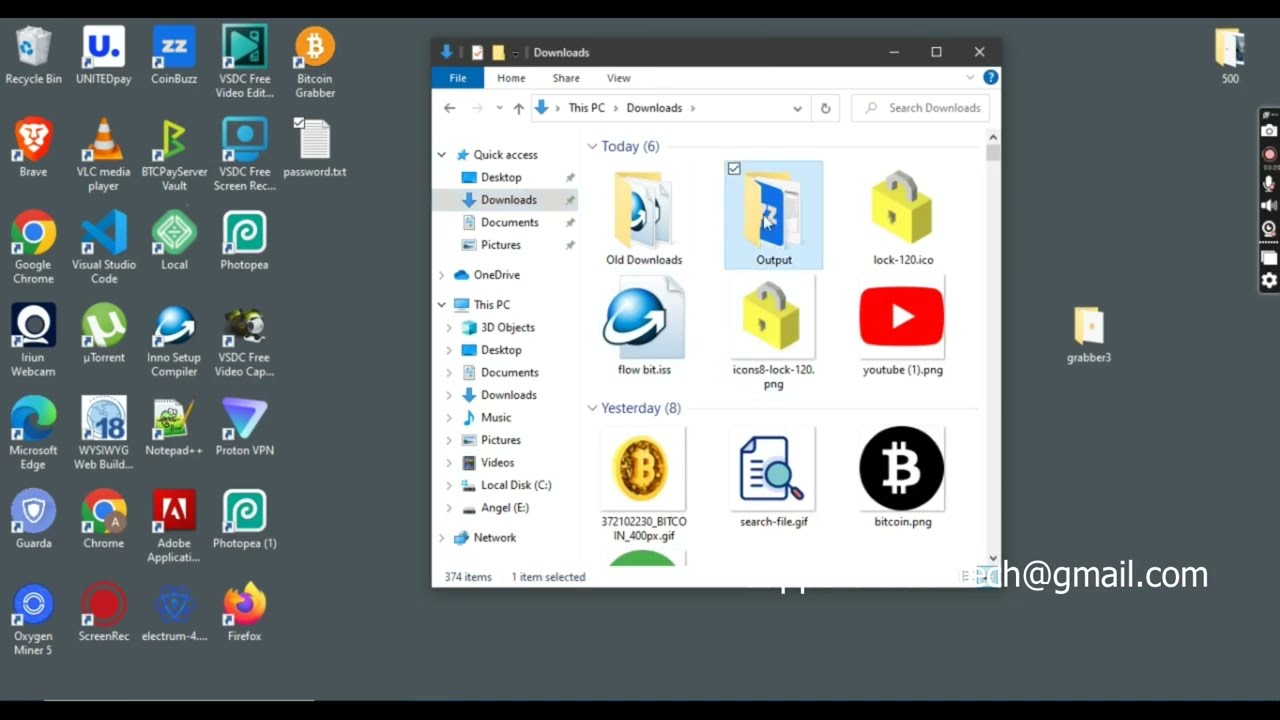The width and height of the screenshot is (1280, 720).
Task: Collapse the Yesterday (8) group
Action: (593, 408)
